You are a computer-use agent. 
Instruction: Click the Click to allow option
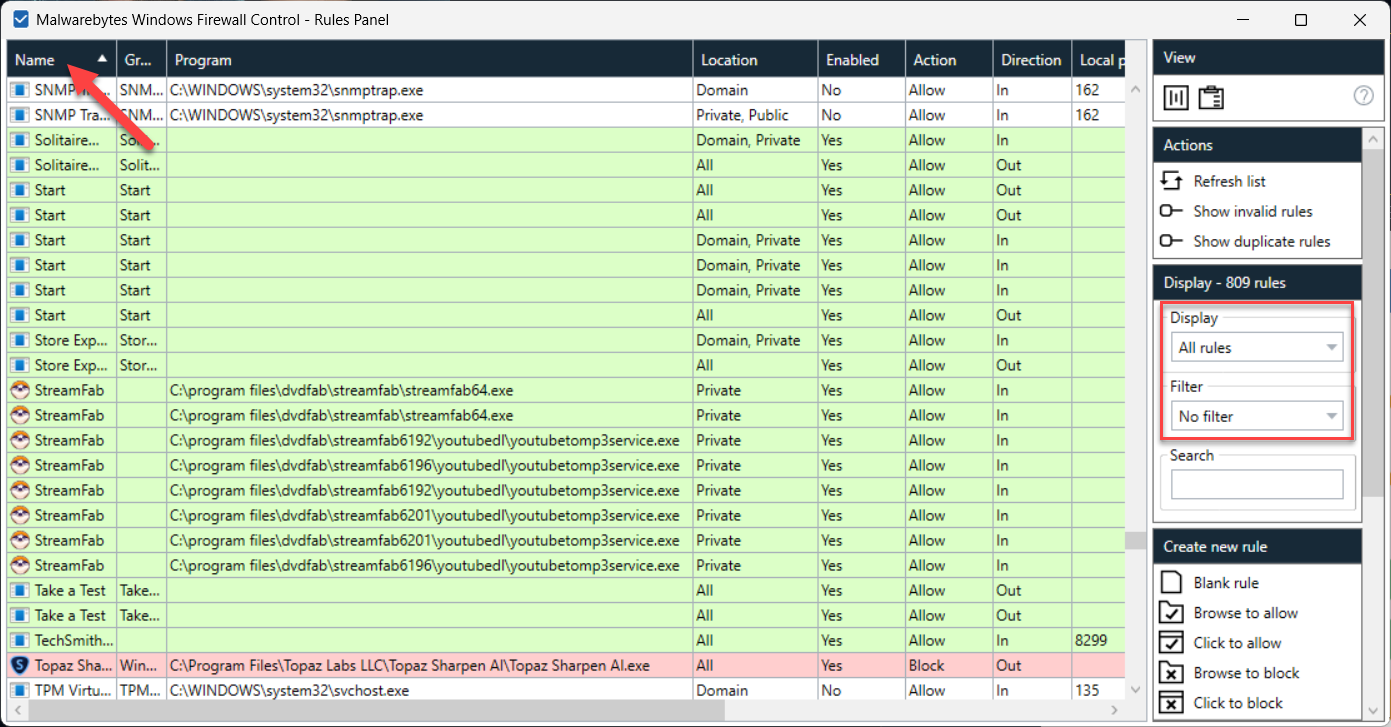[x=1237, y=643]
